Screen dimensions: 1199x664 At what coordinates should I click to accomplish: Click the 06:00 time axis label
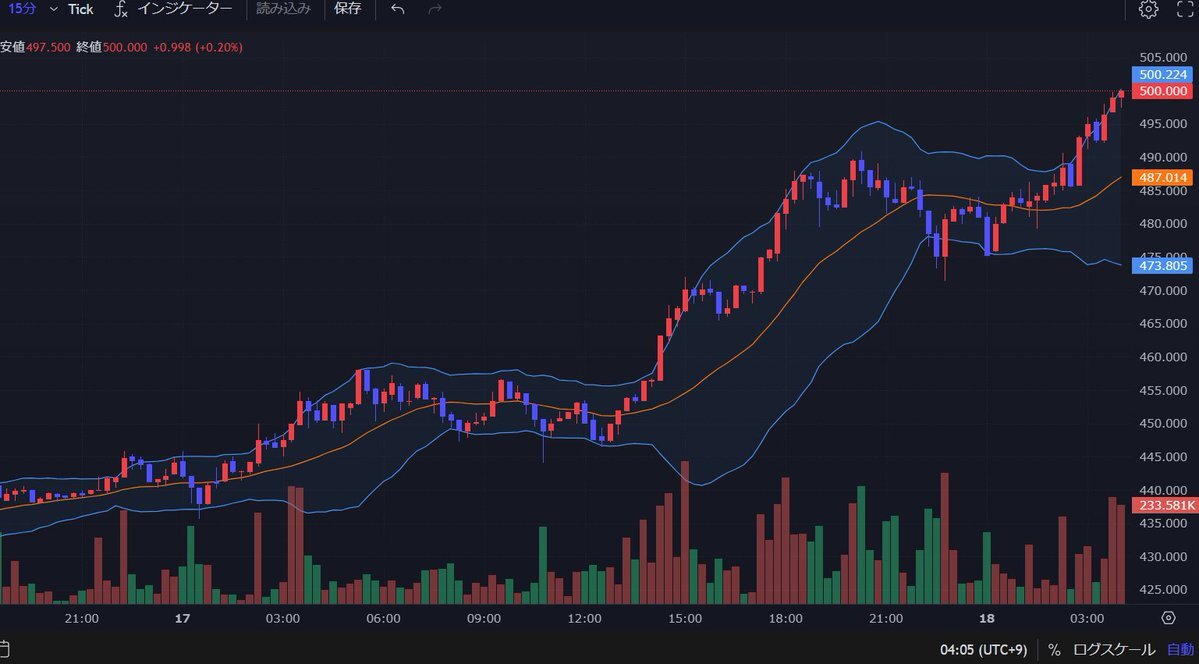tap(383, 618)
